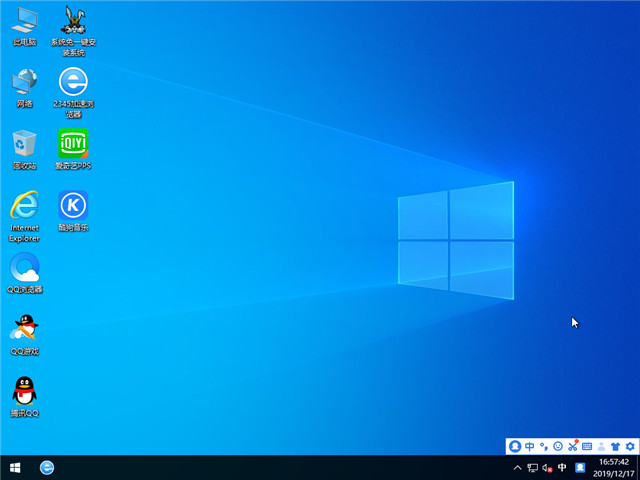640x480 pixels.
Task: Toggle punctuation mode on IME toolbar
Action: [543, 446]
